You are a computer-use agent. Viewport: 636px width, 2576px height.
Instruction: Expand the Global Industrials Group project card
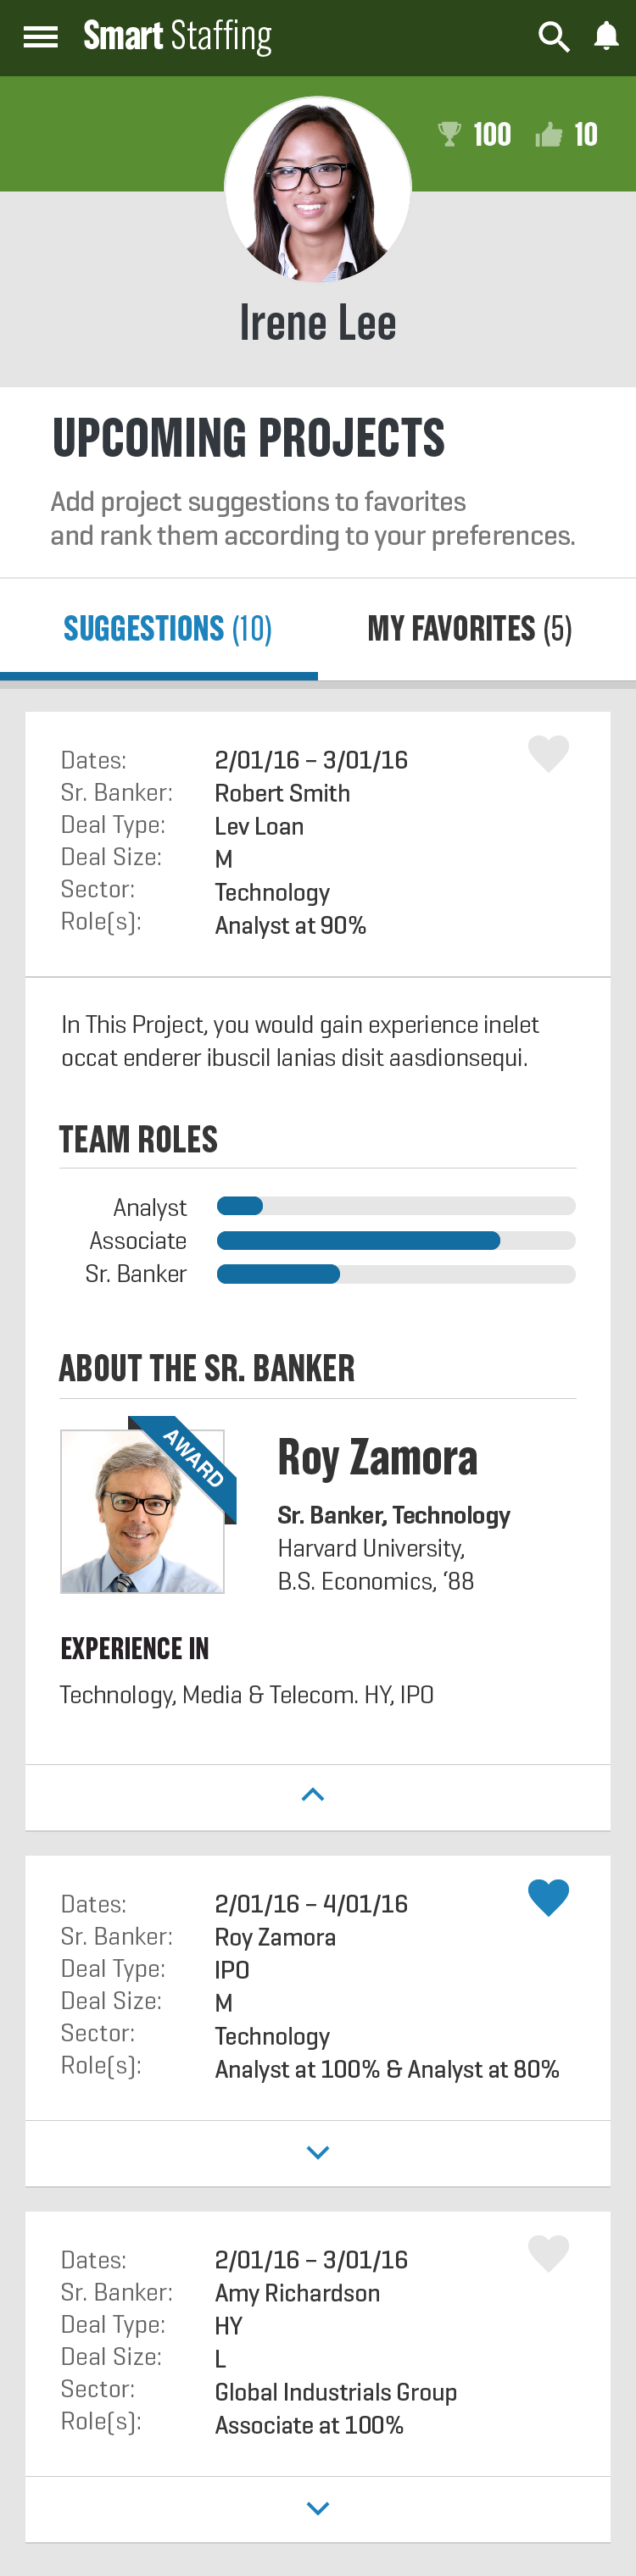(318, 2508)
